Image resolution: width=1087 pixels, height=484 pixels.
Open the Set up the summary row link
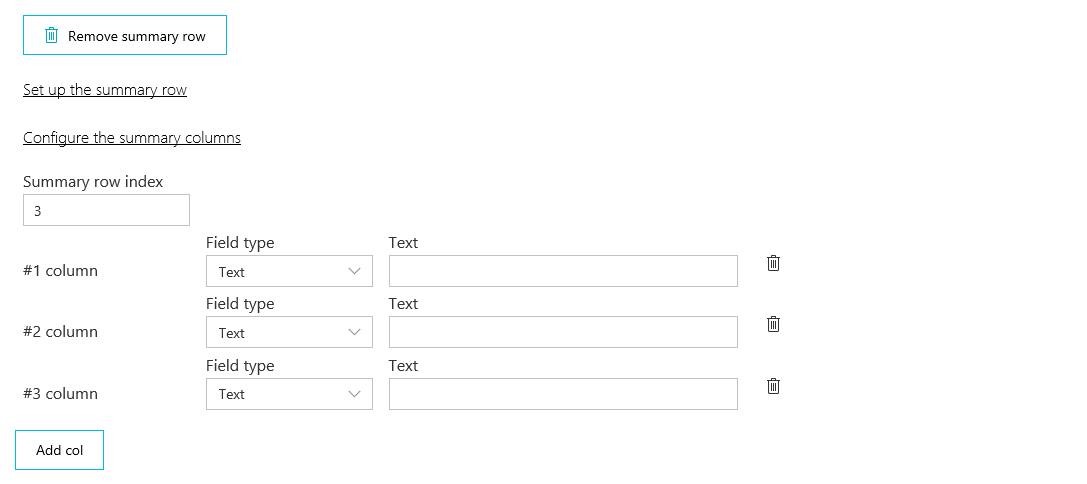pos(105,90)
